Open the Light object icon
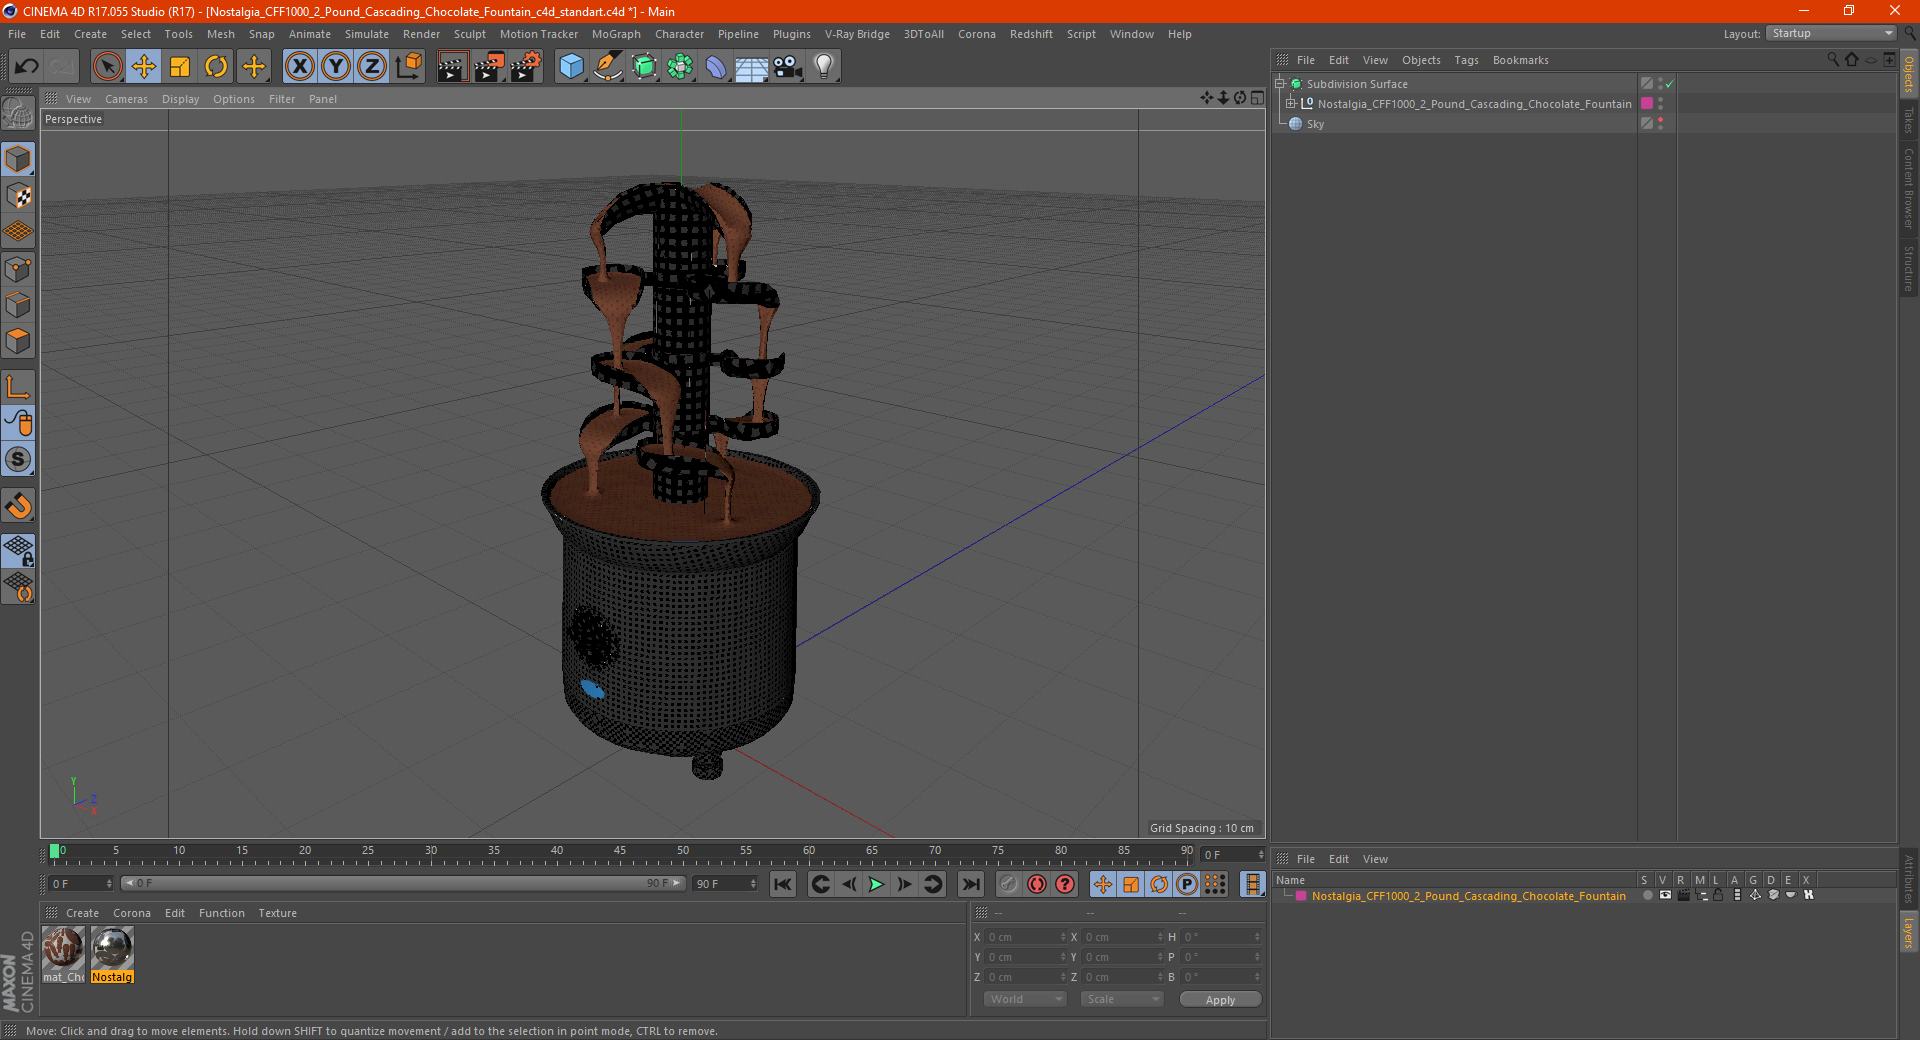The image size is (1920, 1040). tap(823, 67)
